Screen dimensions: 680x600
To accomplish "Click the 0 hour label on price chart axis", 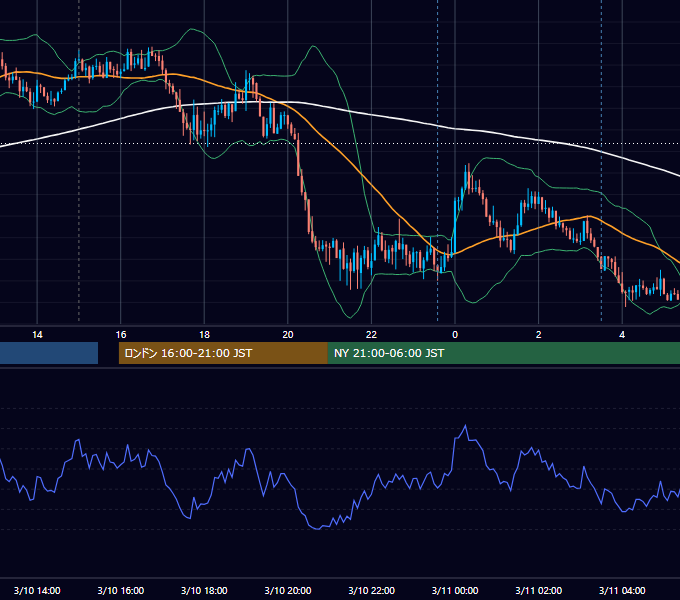I will click(x=455, y=335).
